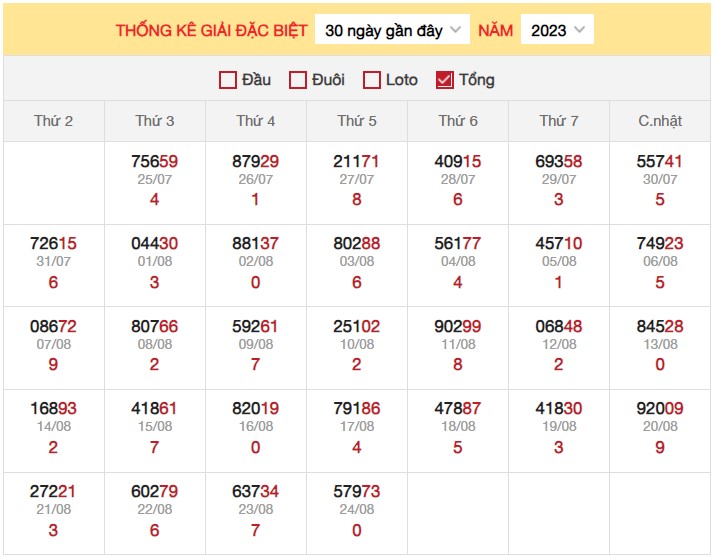Image resolution: width=715 pixels, height=557 pixels.
Task: Tick the Đuôi checkbox
Action: pos(298,80)
